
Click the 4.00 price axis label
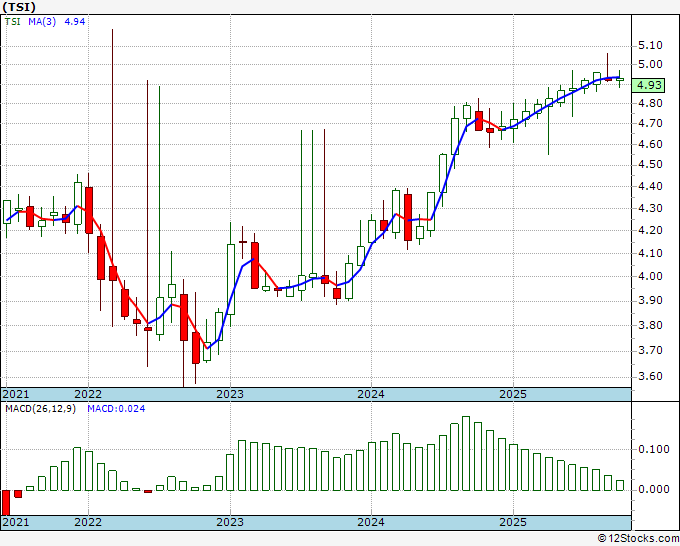[x=650, y=277]
